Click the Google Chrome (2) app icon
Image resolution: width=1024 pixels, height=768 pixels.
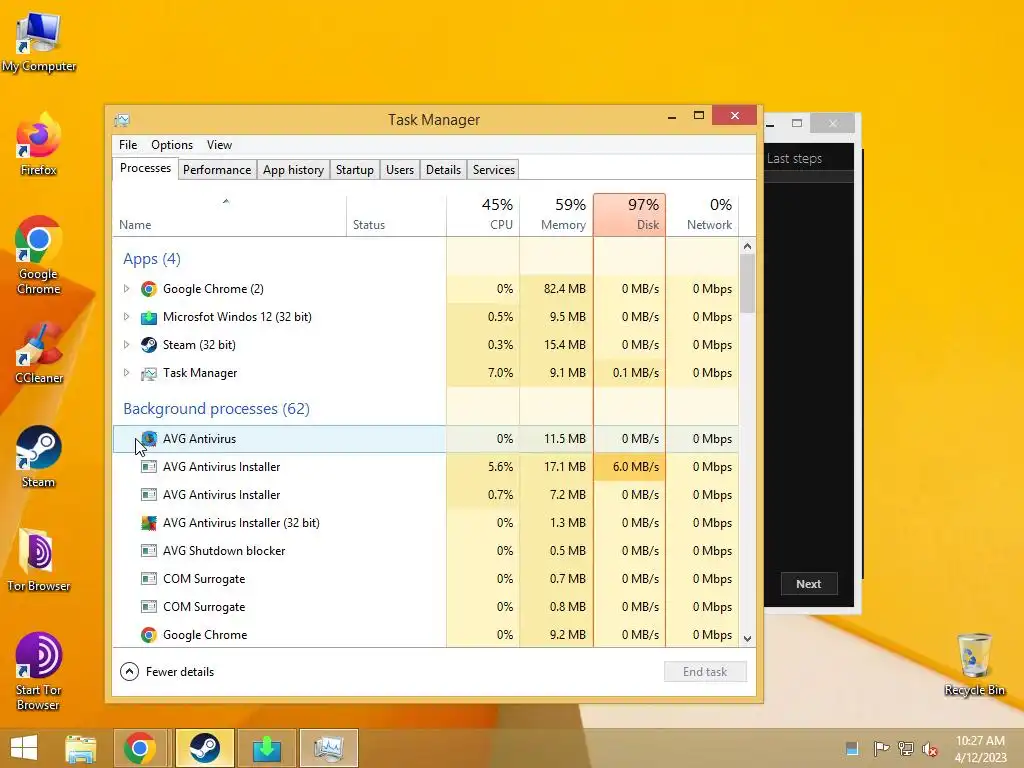(x=149, y=289)
